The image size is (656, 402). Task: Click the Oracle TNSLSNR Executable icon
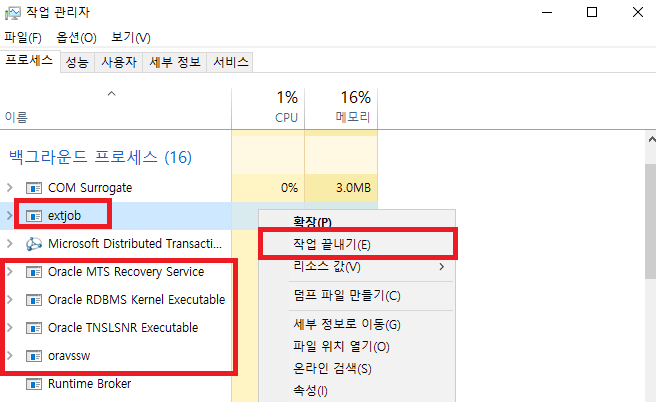pyautogui.click(x=34, y=328)
